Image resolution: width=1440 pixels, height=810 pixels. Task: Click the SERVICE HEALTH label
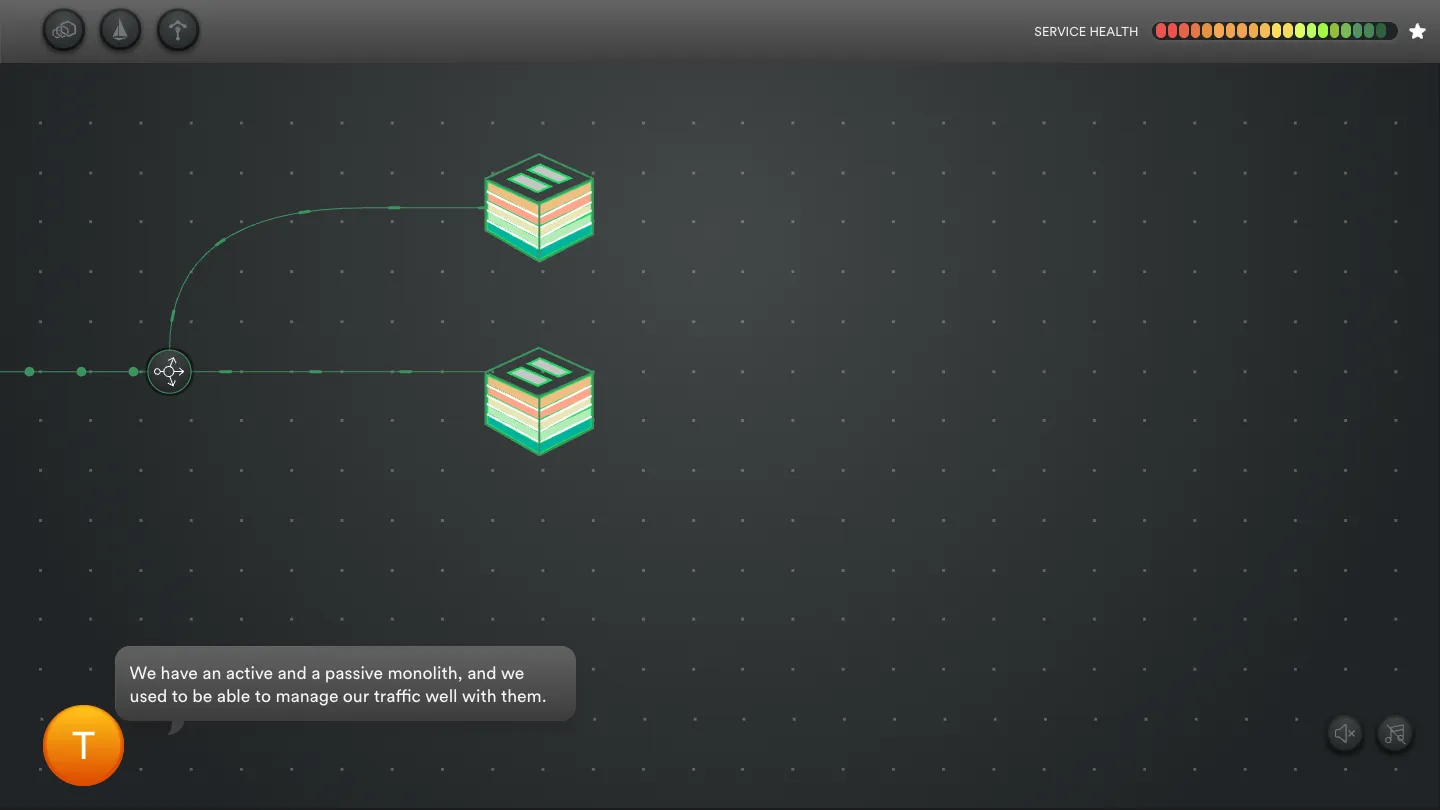point(1086,32)
